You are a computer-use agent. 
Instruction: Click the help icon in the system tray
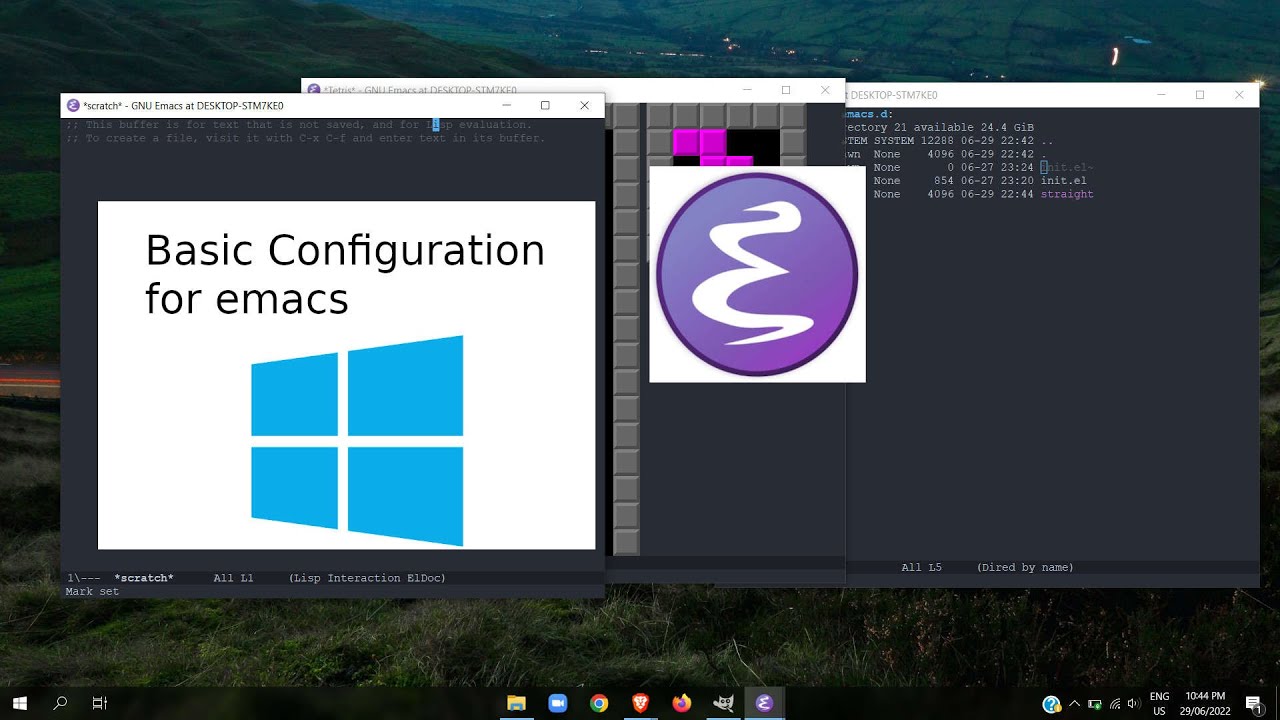pos(1051,704)
